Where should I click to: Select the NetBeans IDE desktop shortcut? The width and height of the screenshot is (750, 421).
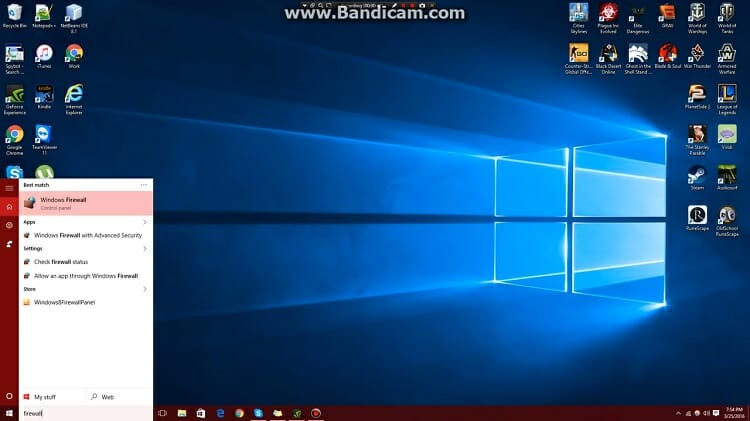pyautogui.click(x=74, y=18)
